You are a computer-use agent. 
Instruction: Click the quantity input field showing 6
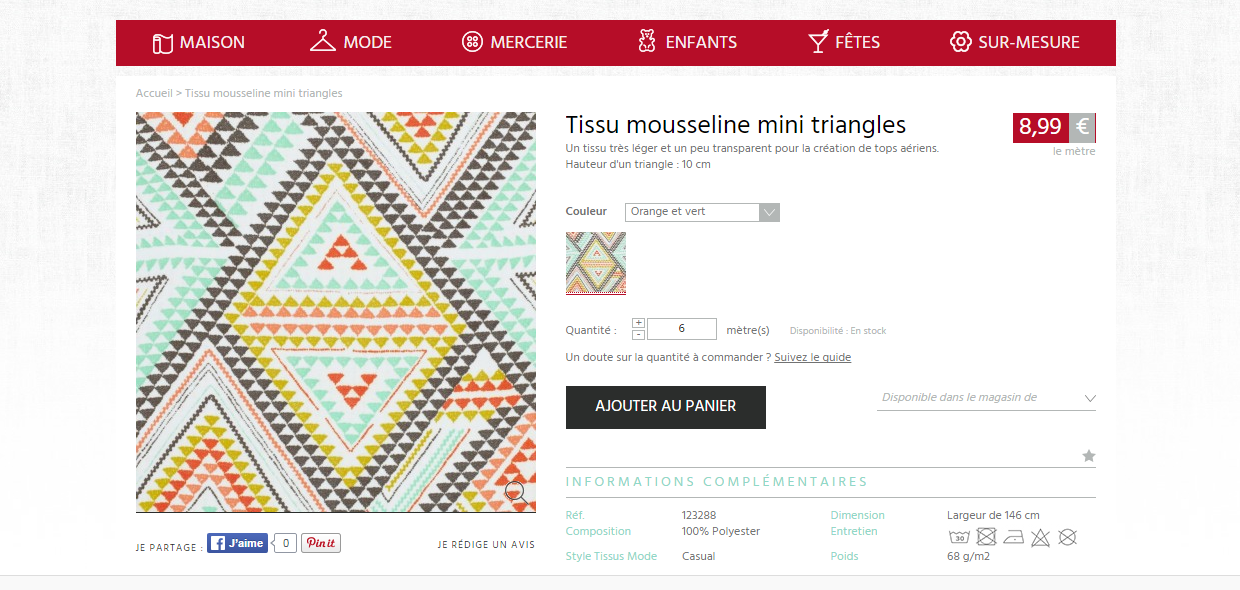[681, 328]
